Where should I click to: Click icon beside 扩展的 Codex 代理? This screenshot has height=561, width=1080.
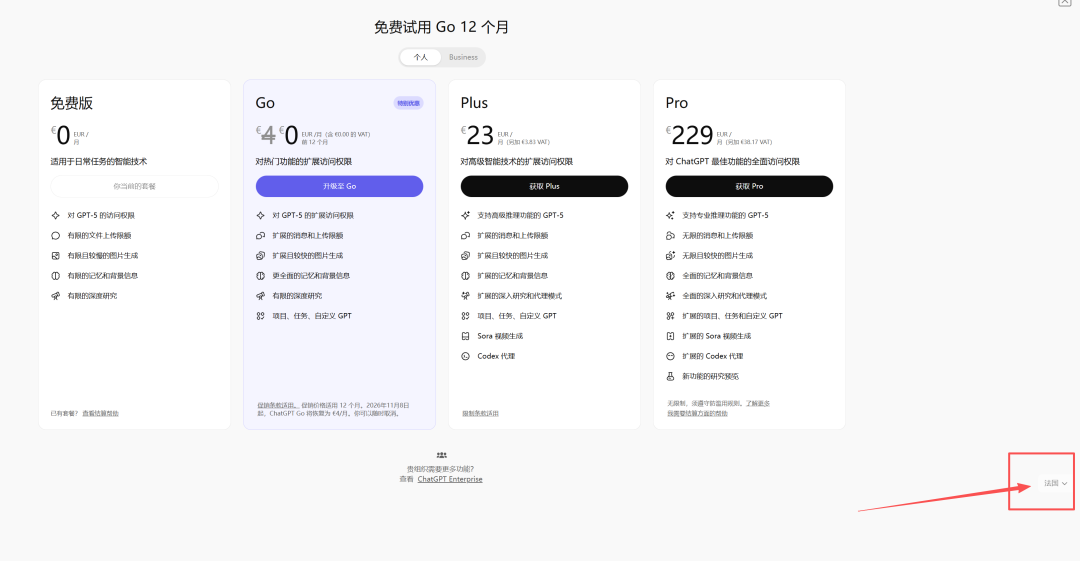point(670,356)
